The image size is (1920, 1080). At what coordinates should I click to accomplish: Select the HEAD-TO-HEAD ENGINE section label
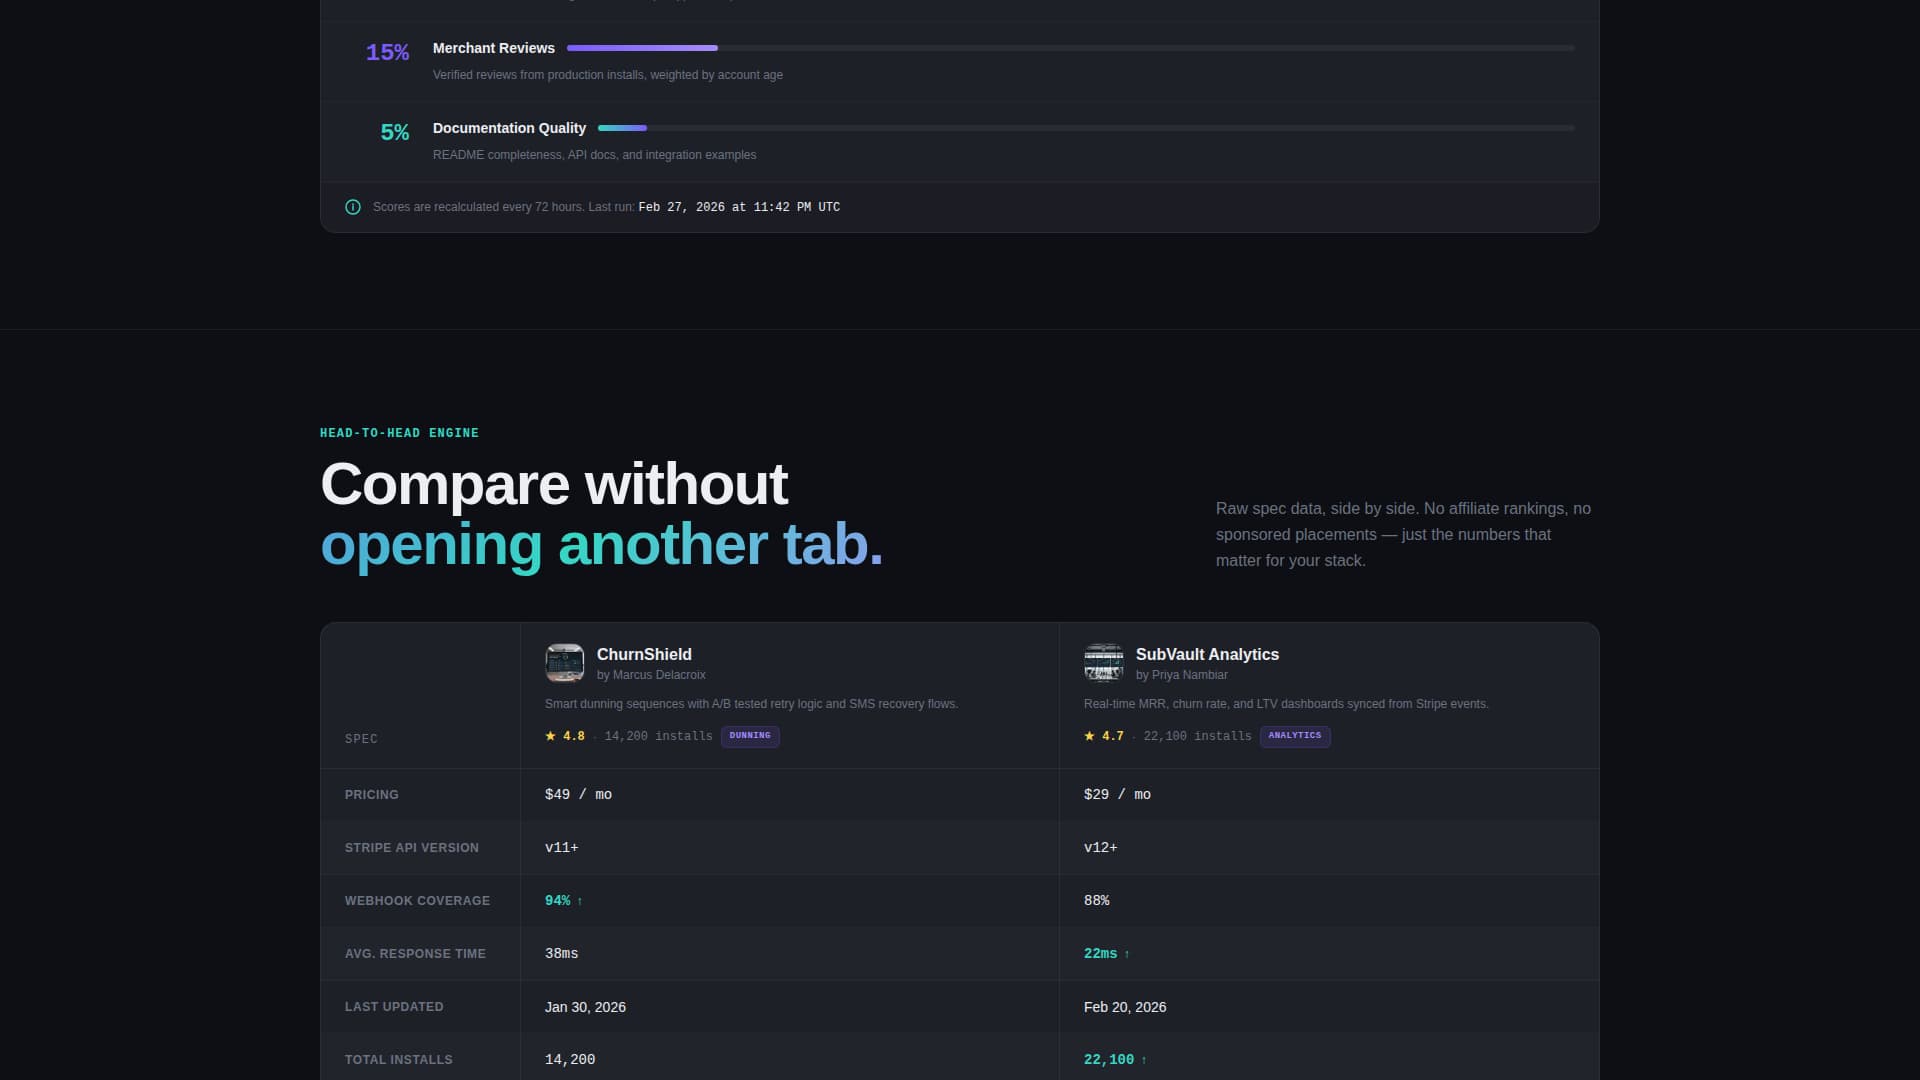point(399,433)
